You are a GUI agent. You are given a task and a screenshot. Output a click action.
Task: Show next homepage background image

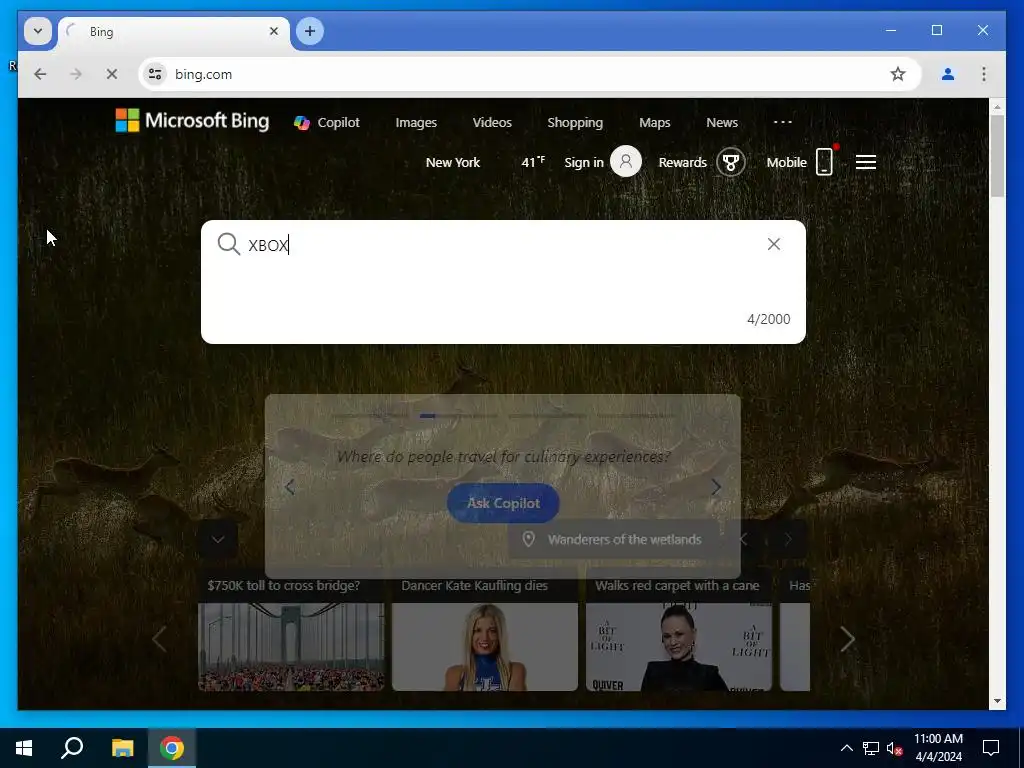788,539
